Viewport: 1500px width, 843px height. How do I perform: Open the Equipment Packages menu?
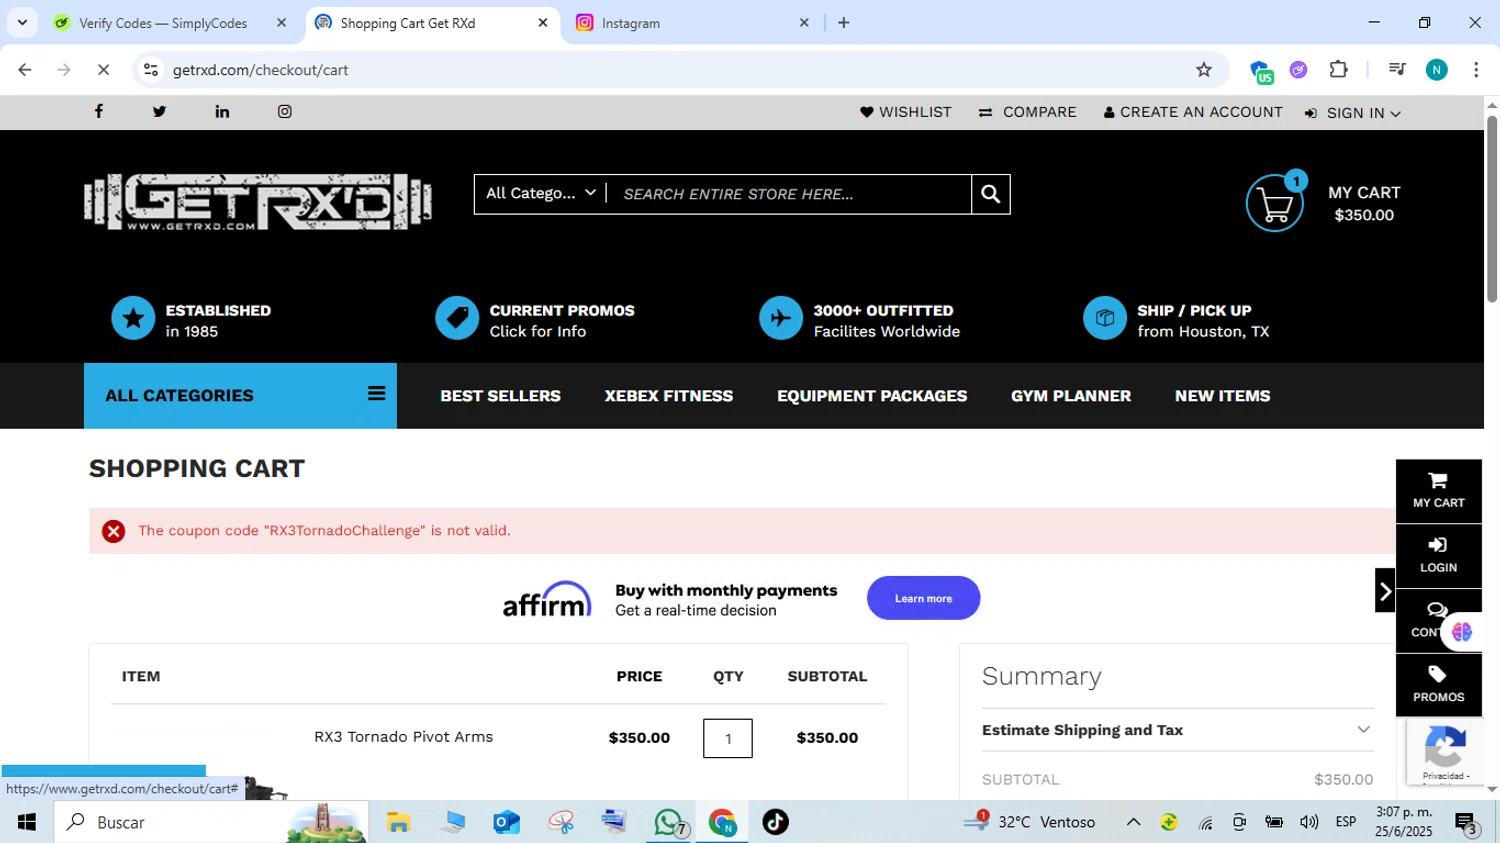click(x=872, y=396)
